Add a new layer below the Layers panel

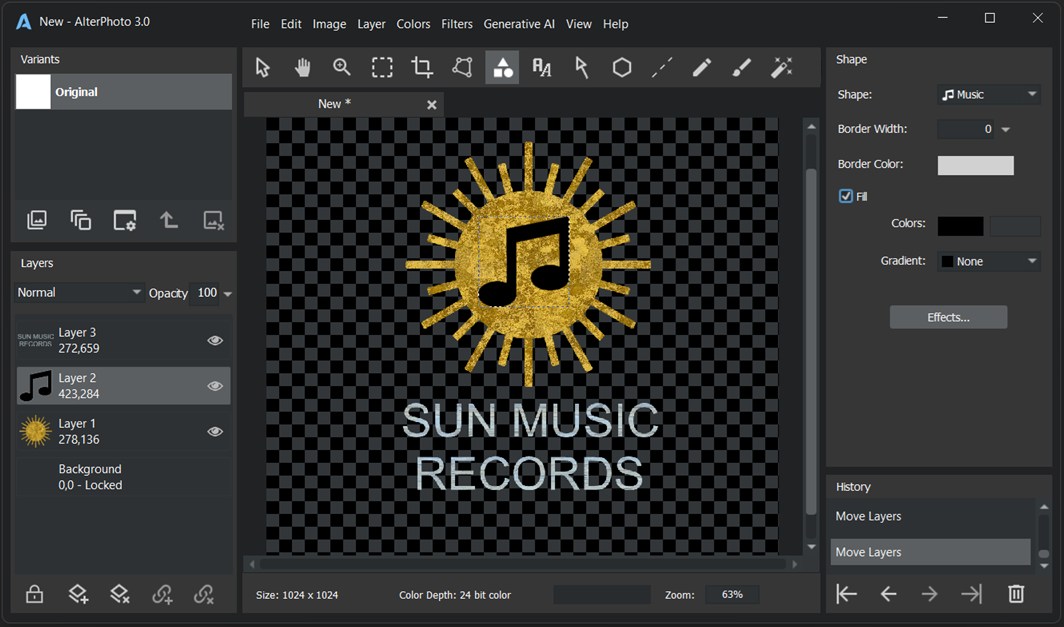pos(78,593)
